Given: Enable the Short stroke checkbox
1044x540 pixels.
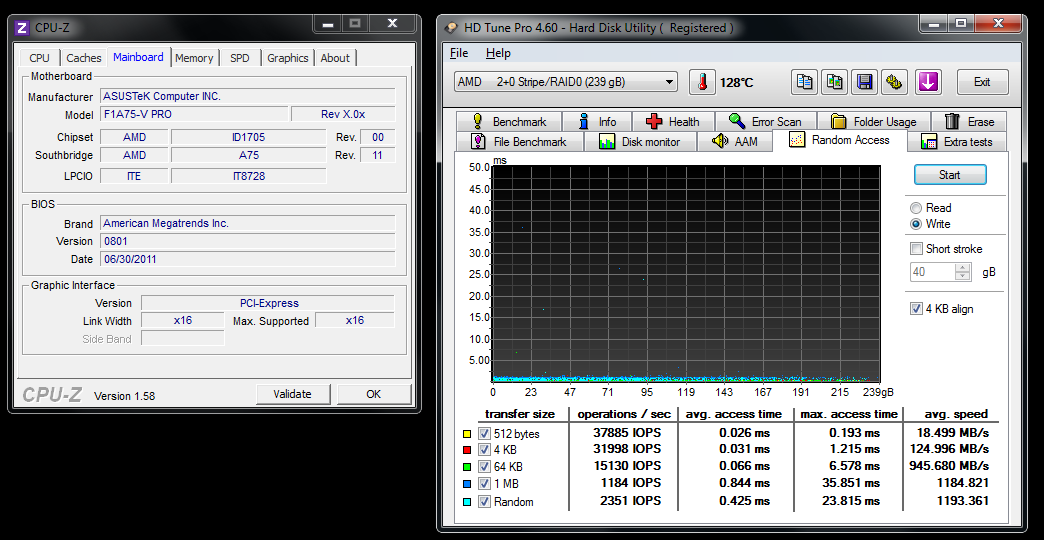Looking at the screenshot, I should [x=916, y=248].
